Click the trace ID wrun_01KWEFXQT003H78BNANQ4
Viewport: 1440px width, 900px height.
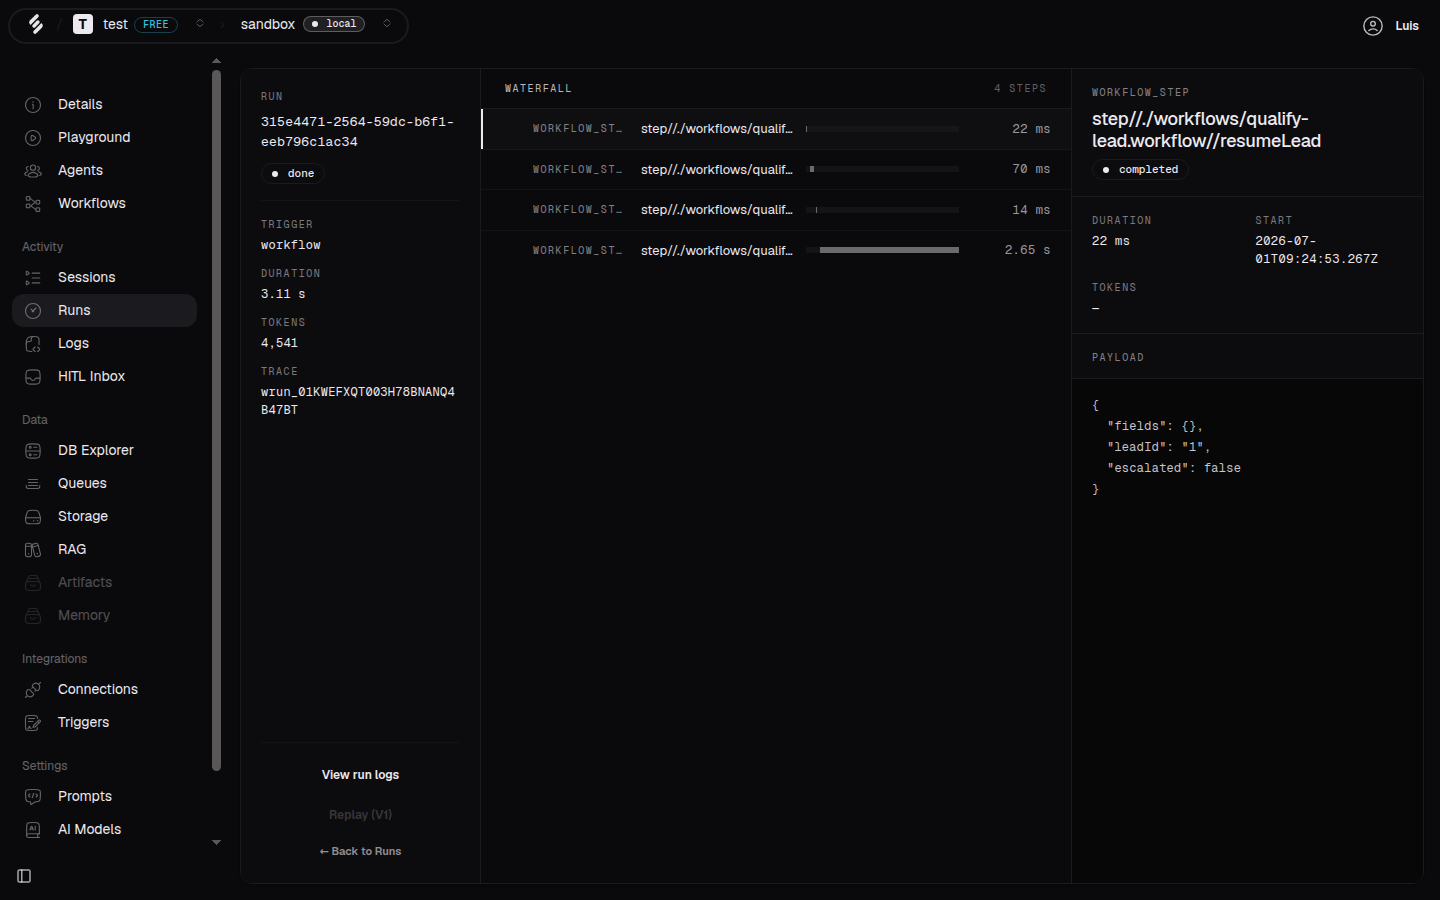click(x=358, y=401)
